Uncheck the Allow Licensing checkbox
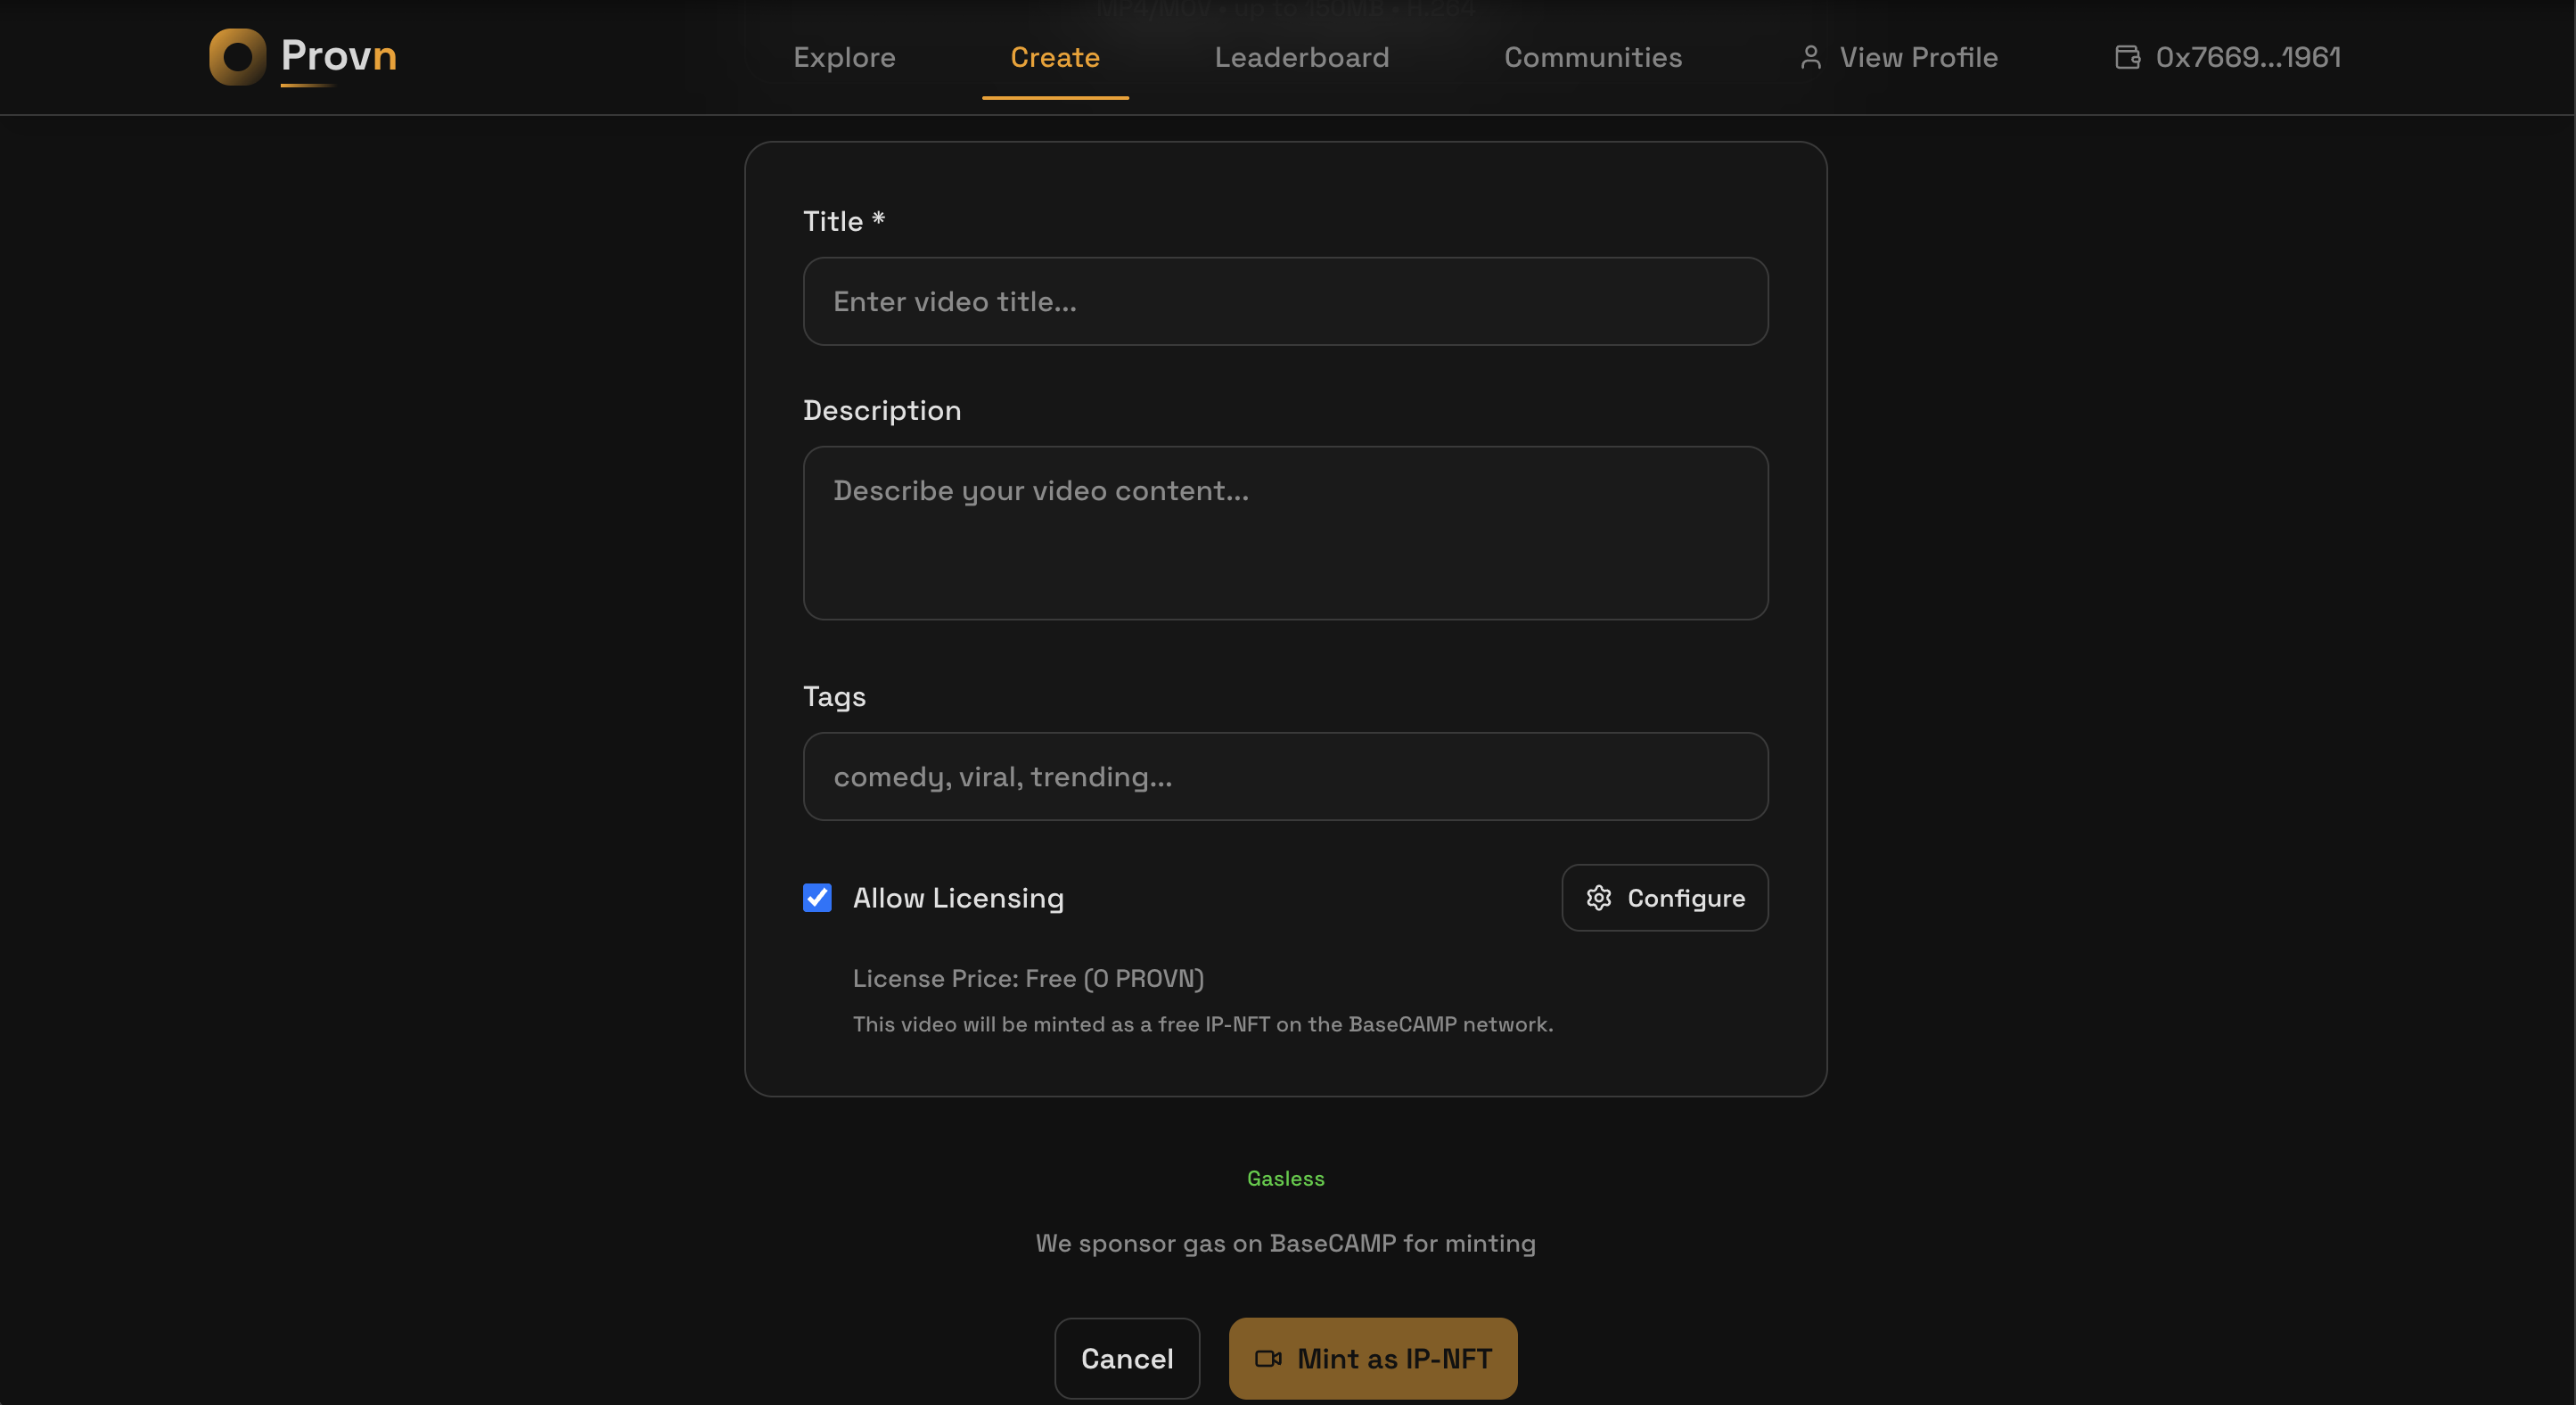The height and width of the screenshot is (1405, 2576). [817, 898]
